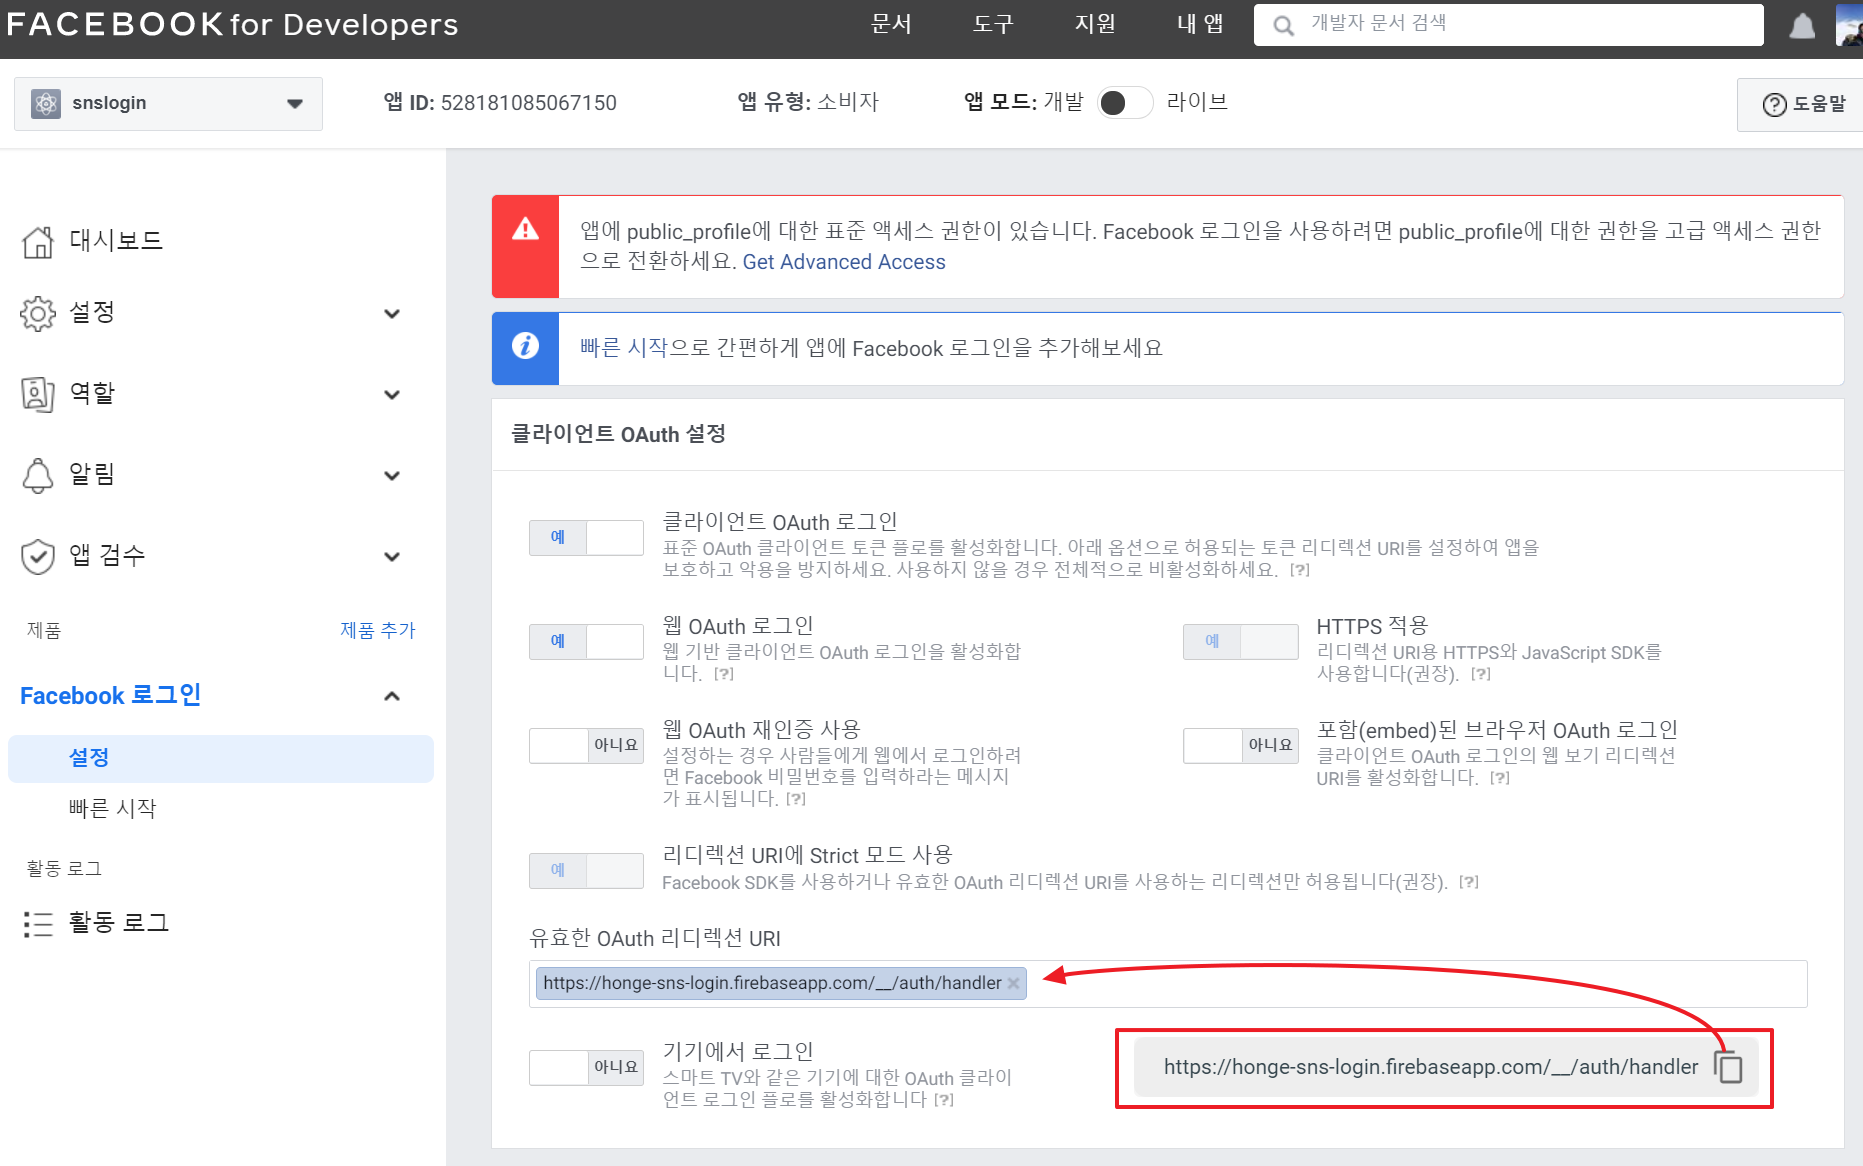1863x1166 pixels.
Task: Open 도구 in top navigation
Action: pyautogui.click(x=993, y=24)
